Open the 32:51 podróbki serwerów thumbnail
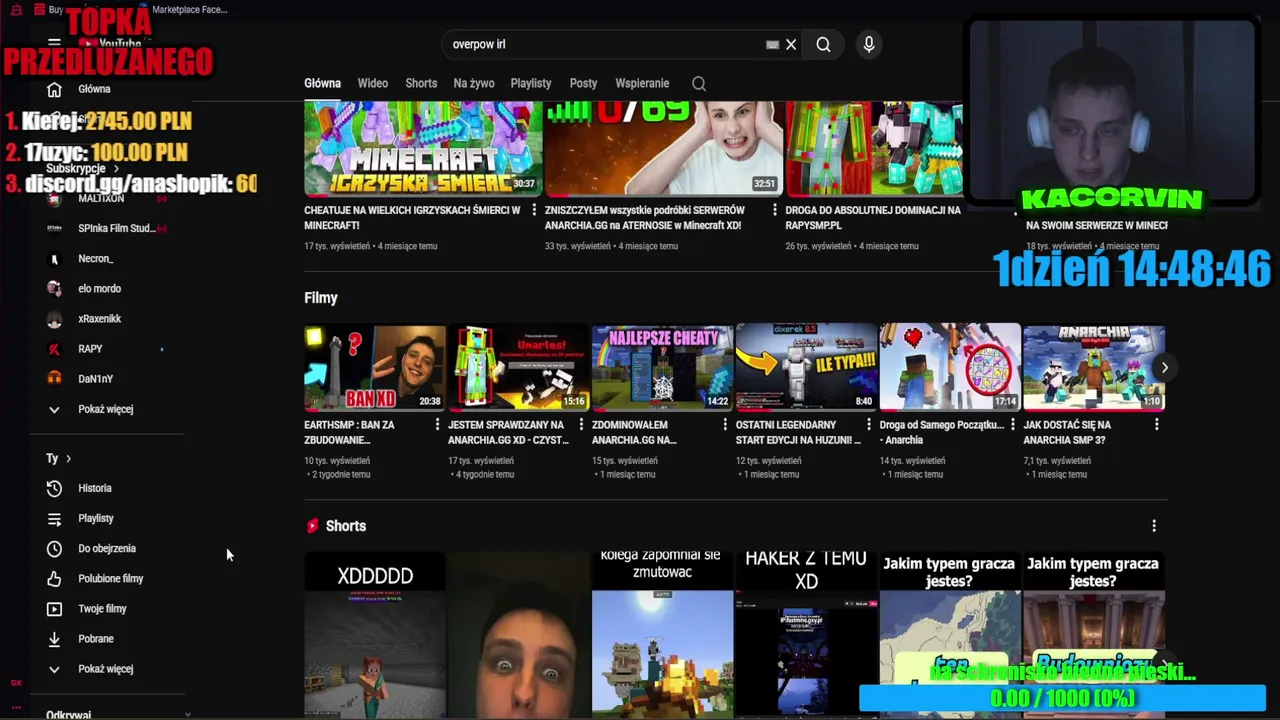Screen dimensions: 1280x720 tap(664, 147)
